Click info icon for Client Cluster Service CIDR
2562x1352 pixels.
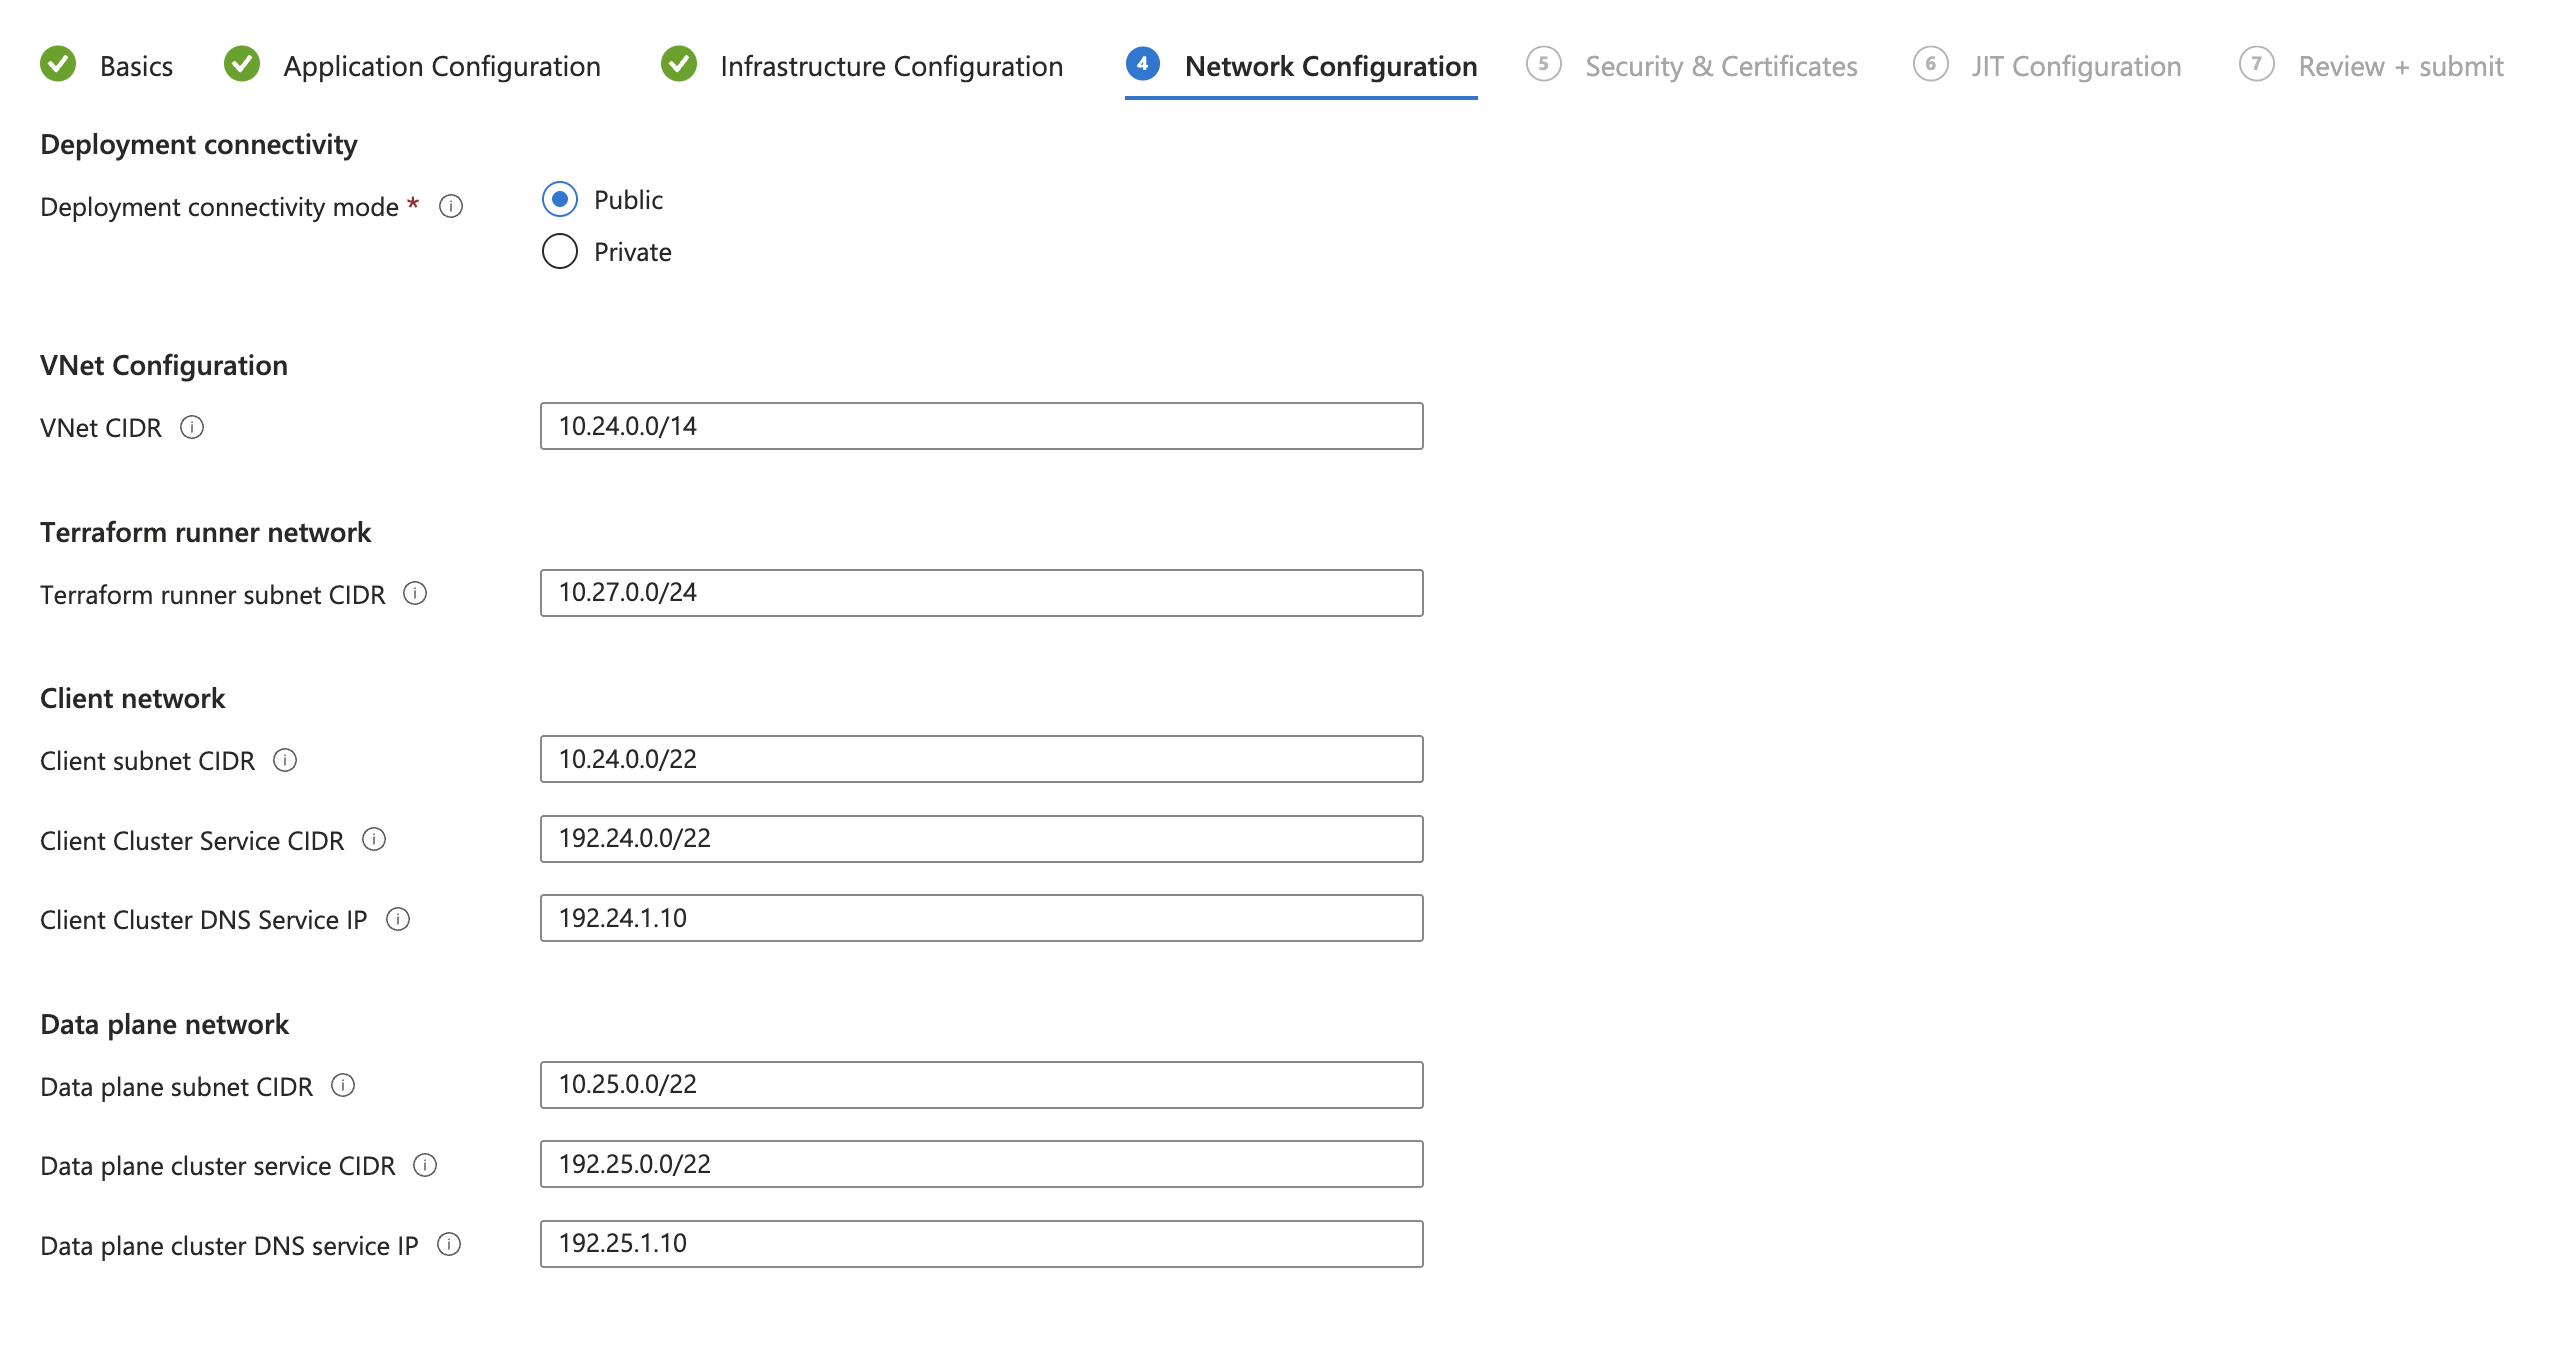pyautogui.click(x=374, y=840)
